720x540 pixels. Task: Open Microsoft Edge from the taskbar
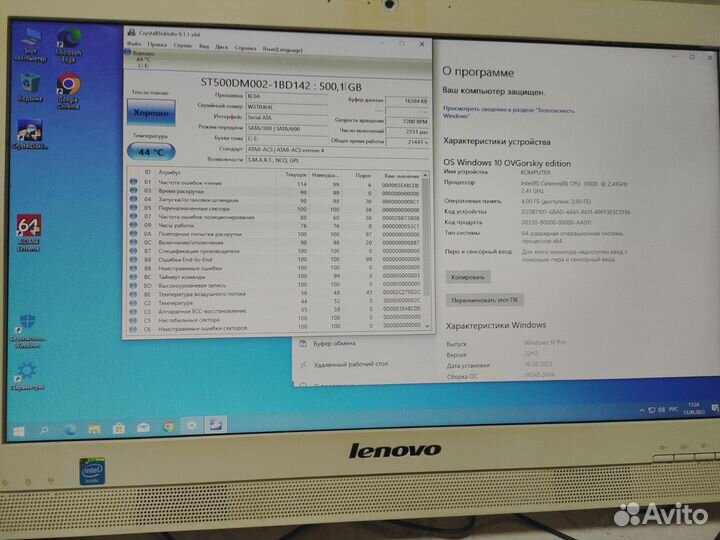pos(70,429)
